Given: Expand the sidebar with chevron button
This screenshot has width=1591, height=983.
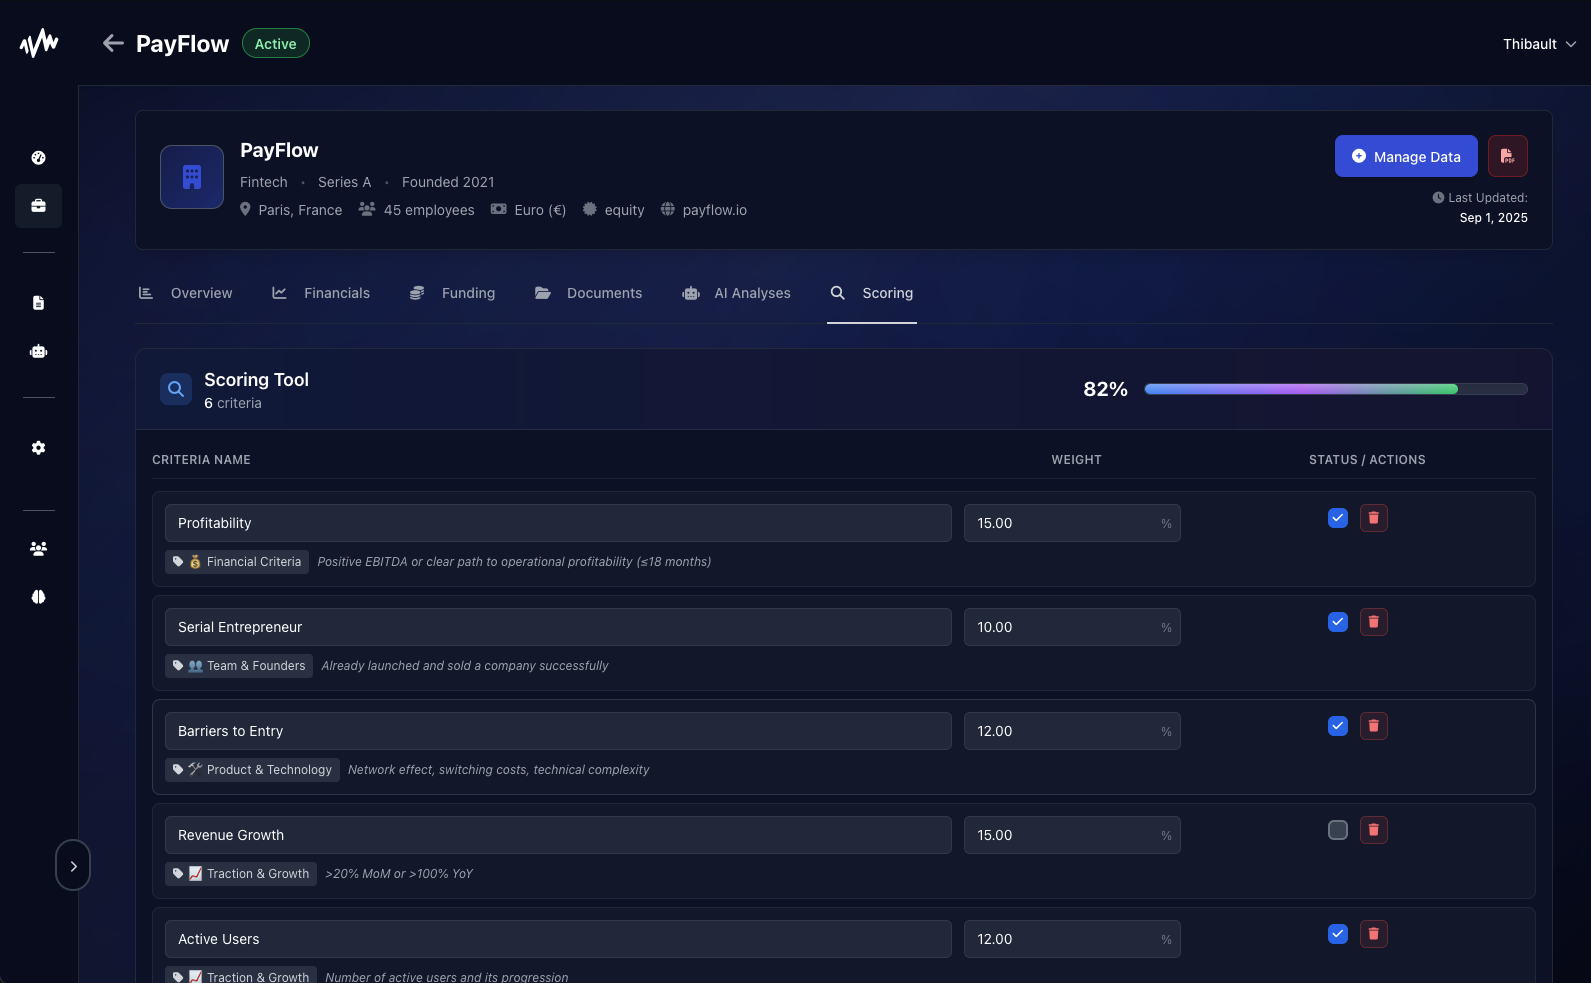Looking at the screenshot, I should point(73,866).
